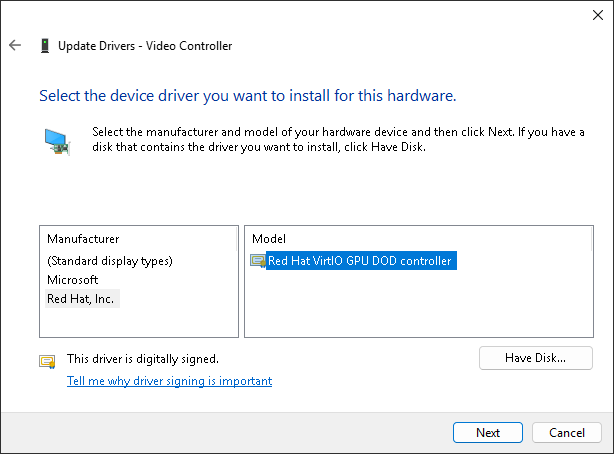614x454 pixels.
Task: Click the digital signature certificate icon
Action: pyautogui.click(x=47, y=361)
